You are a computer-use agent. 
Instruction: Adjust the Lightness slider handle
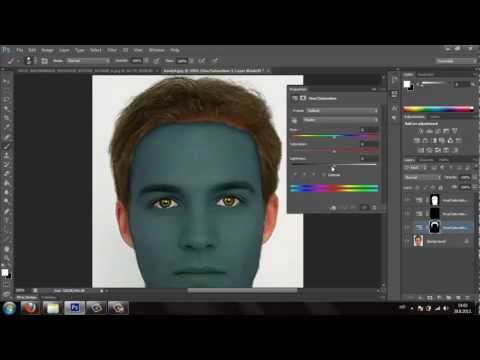click(334, 165)
